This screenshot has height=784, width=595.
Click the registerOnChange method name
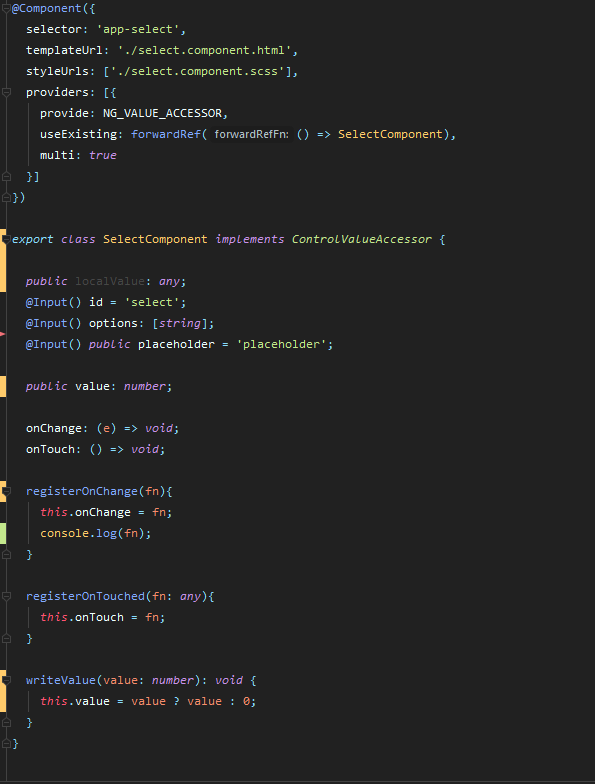[x=82, y=492]
